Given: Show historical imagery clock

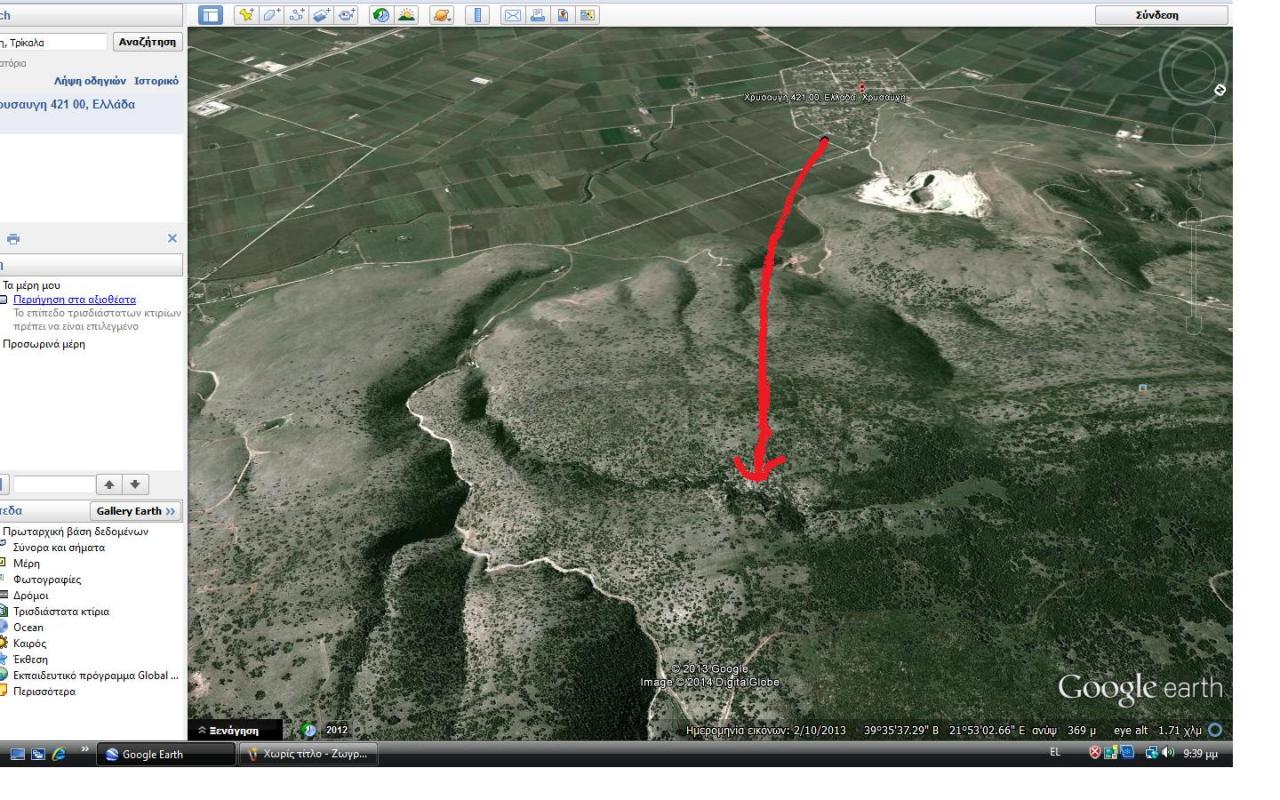Looking at the screenshot, I should pyautogui.click(x=381, y=15).
